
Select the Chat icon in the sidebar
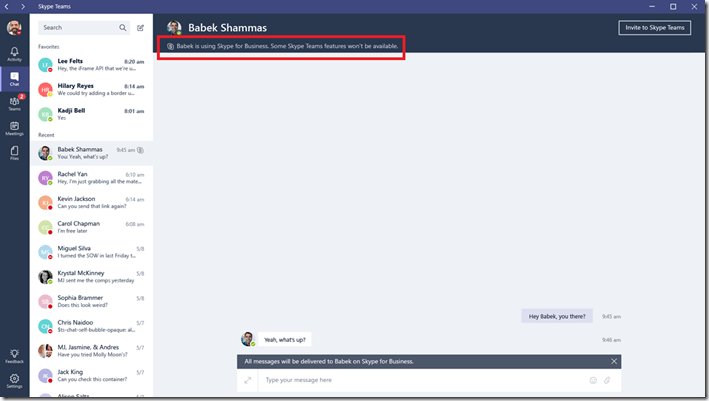click(x=14, y=79)
